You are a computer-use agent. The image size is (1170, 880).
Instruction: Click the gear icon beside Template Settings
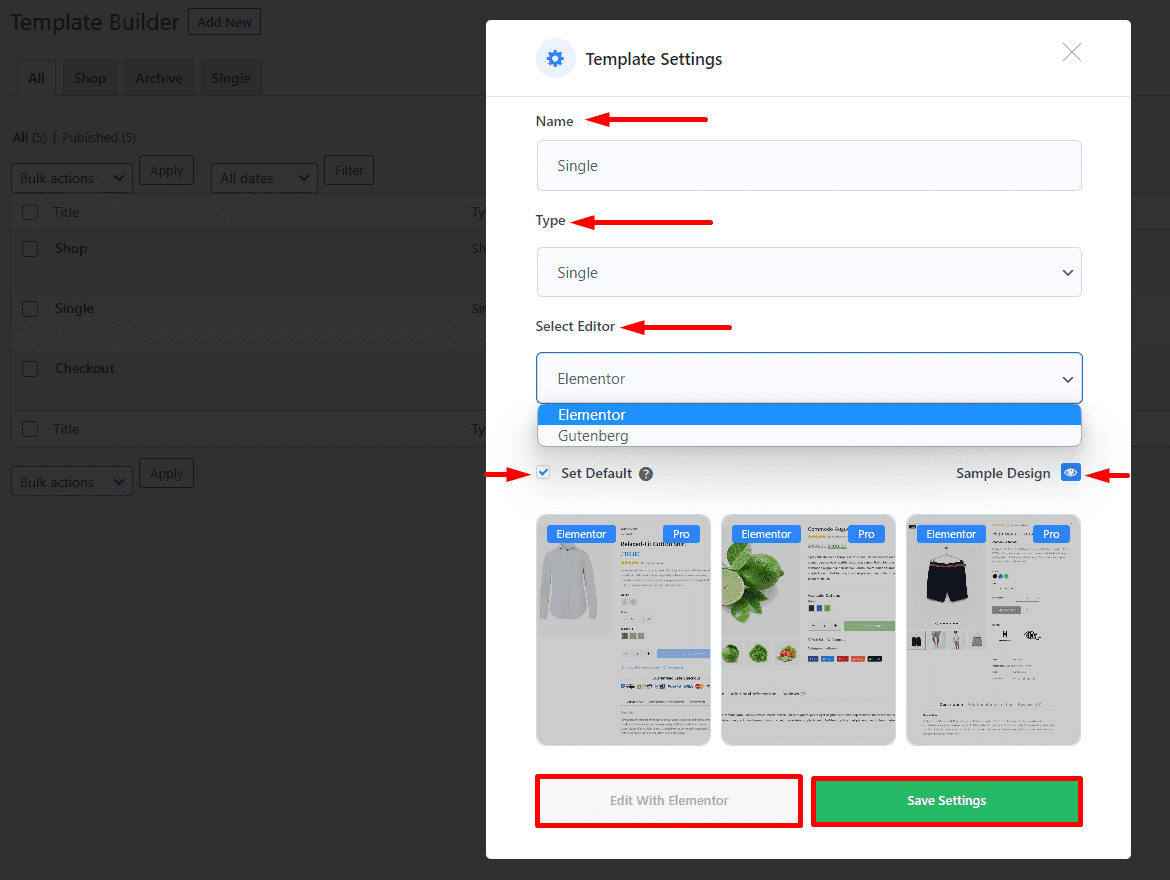click(555, 59)
